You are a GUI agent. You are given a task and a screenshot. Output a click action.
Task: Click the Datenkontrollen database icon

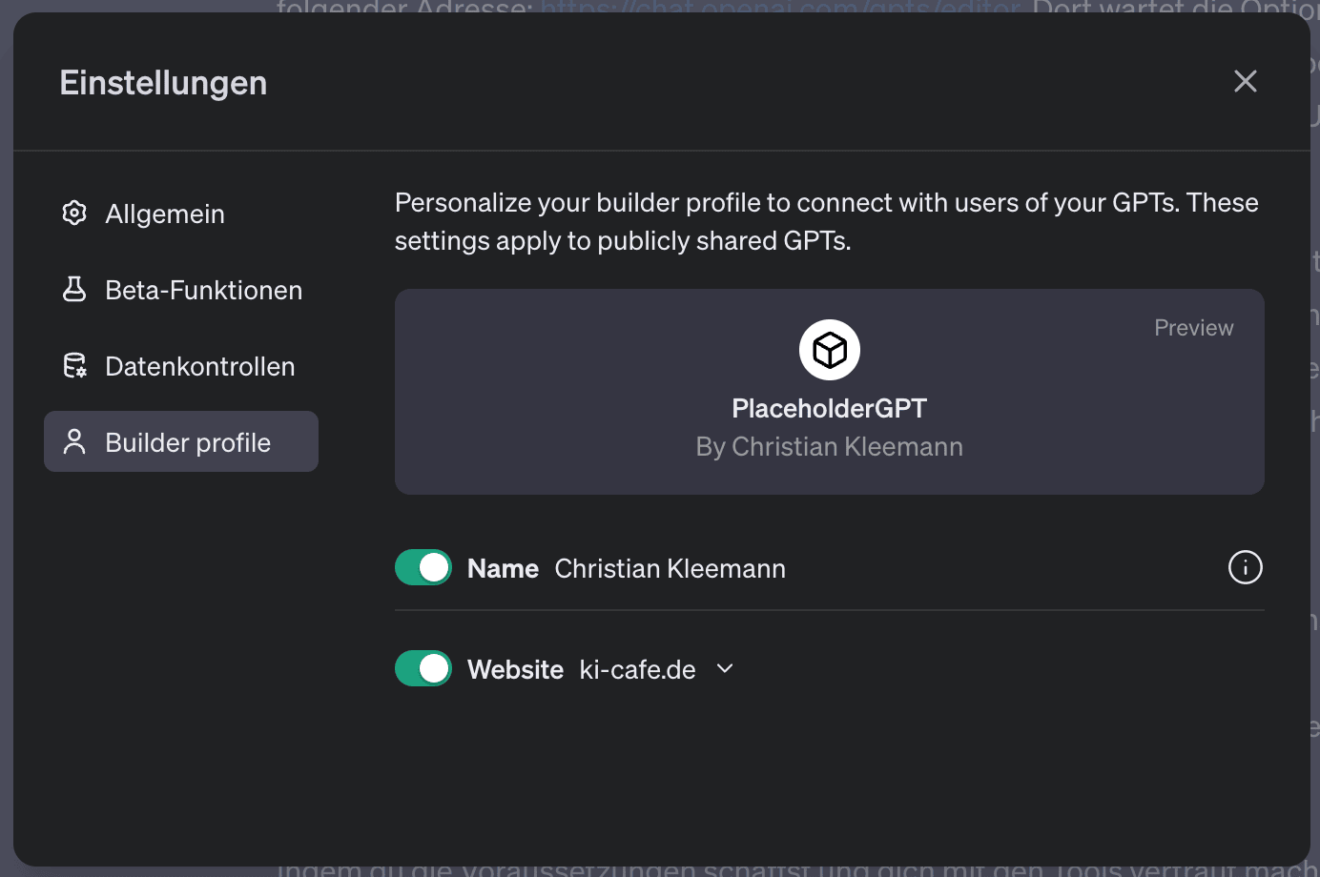(x=74, y=365)
